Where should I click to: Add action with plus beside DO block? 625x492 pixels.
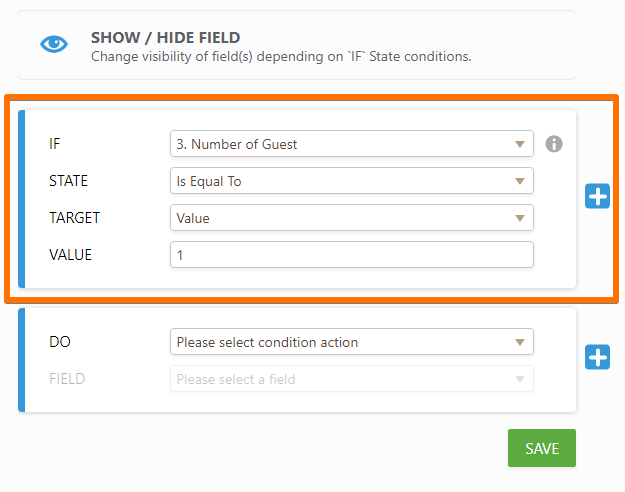597,356
